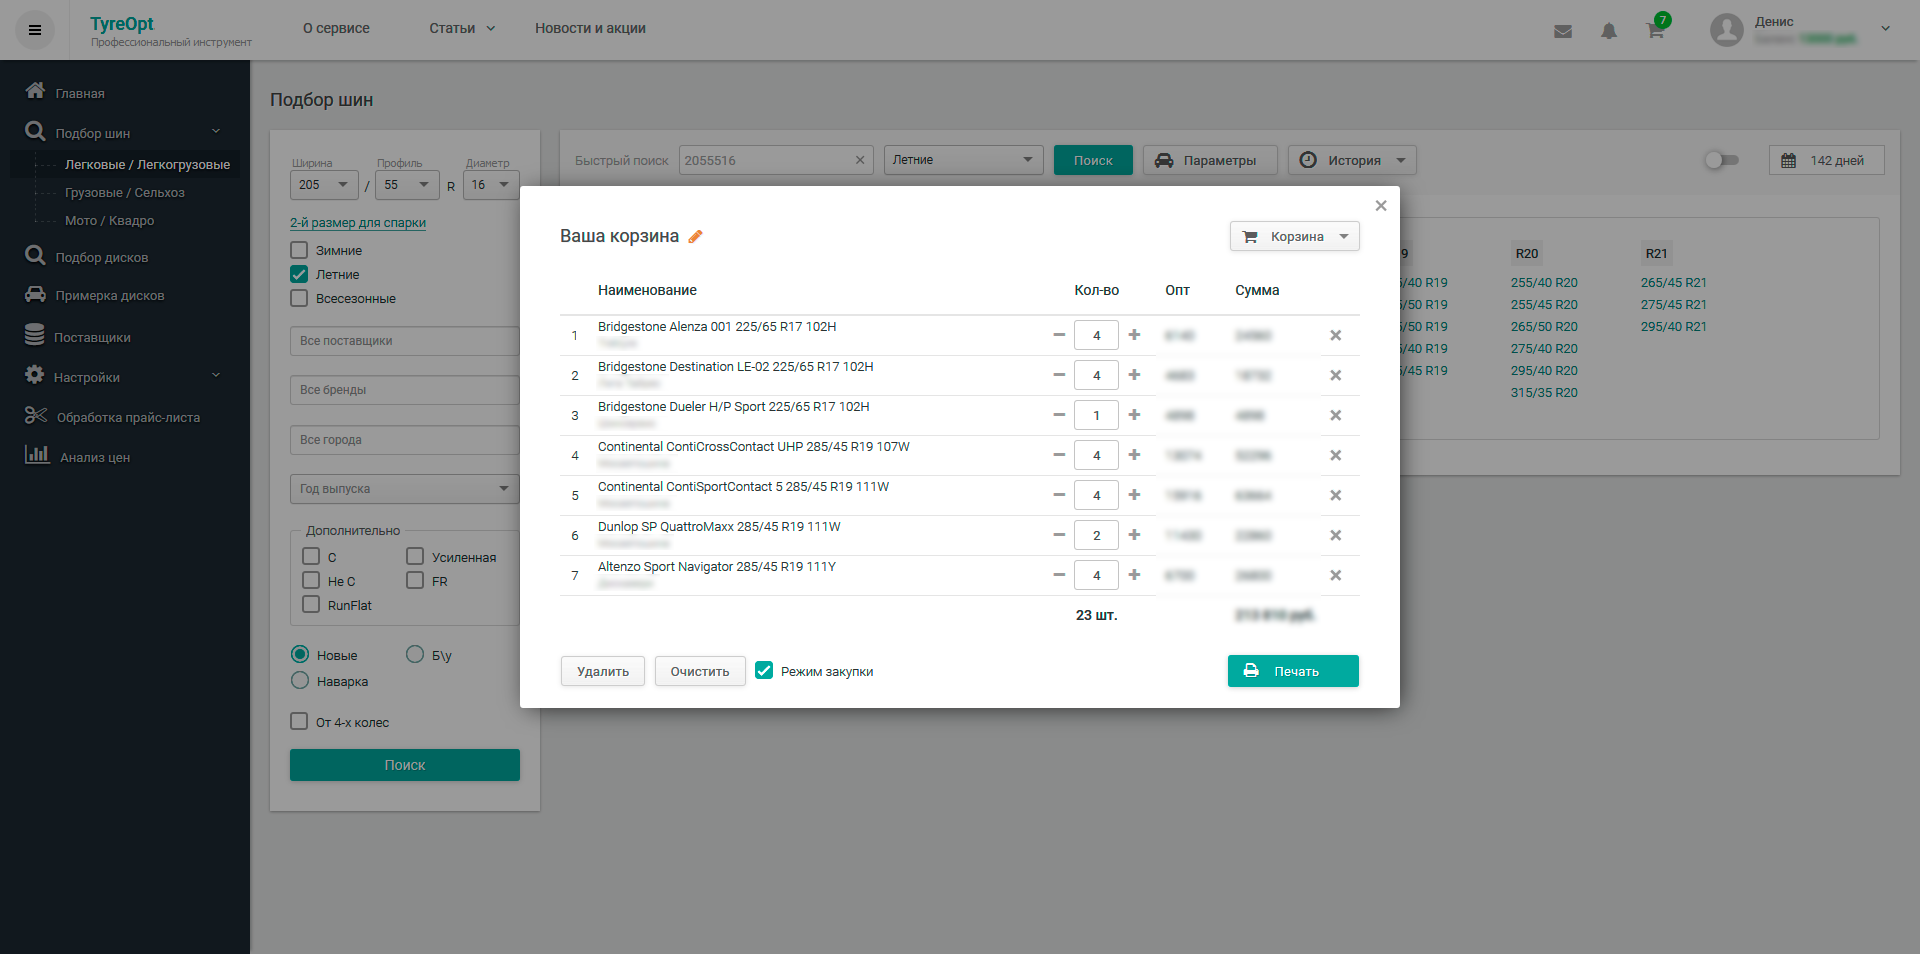Image resolution: width=1920 pixels, height=954 pixels.
Task: Decrease quantity for ContiCrossContact UHP
Action: tap(1059, 455)
